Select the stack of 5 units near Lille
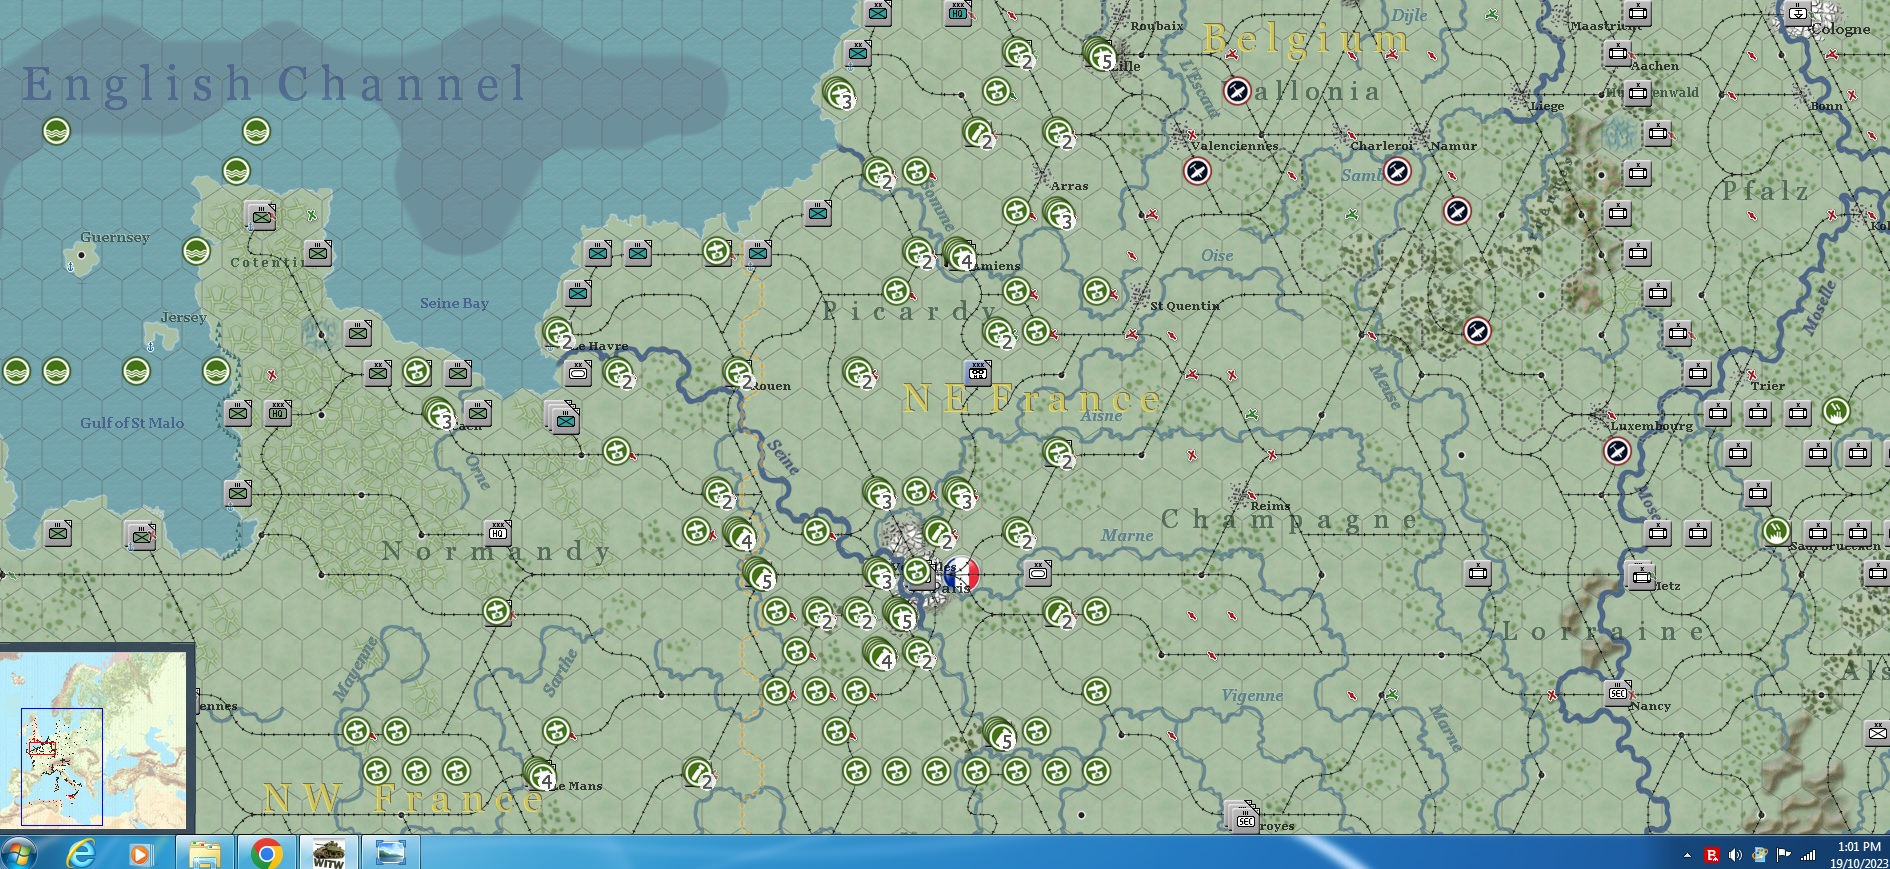The width and height of the screenshot is (1890, 869). [1099, 54]
